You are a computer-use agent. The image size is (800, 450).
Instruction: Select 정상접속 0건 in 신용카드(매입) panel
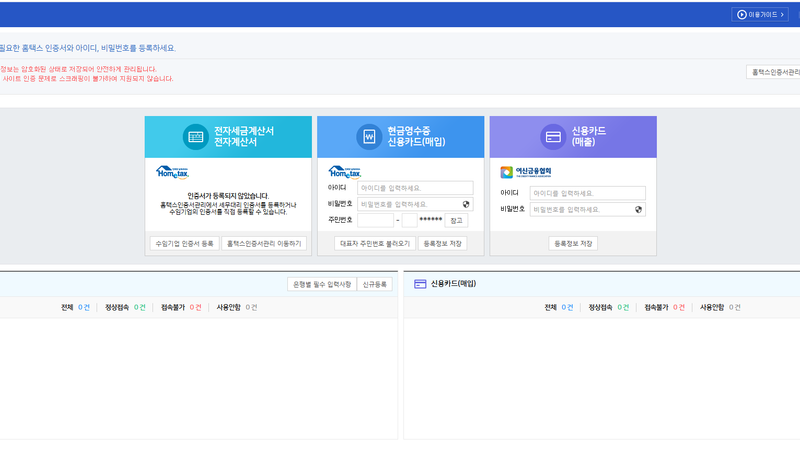pyautogui.click(x=609, y=307)
